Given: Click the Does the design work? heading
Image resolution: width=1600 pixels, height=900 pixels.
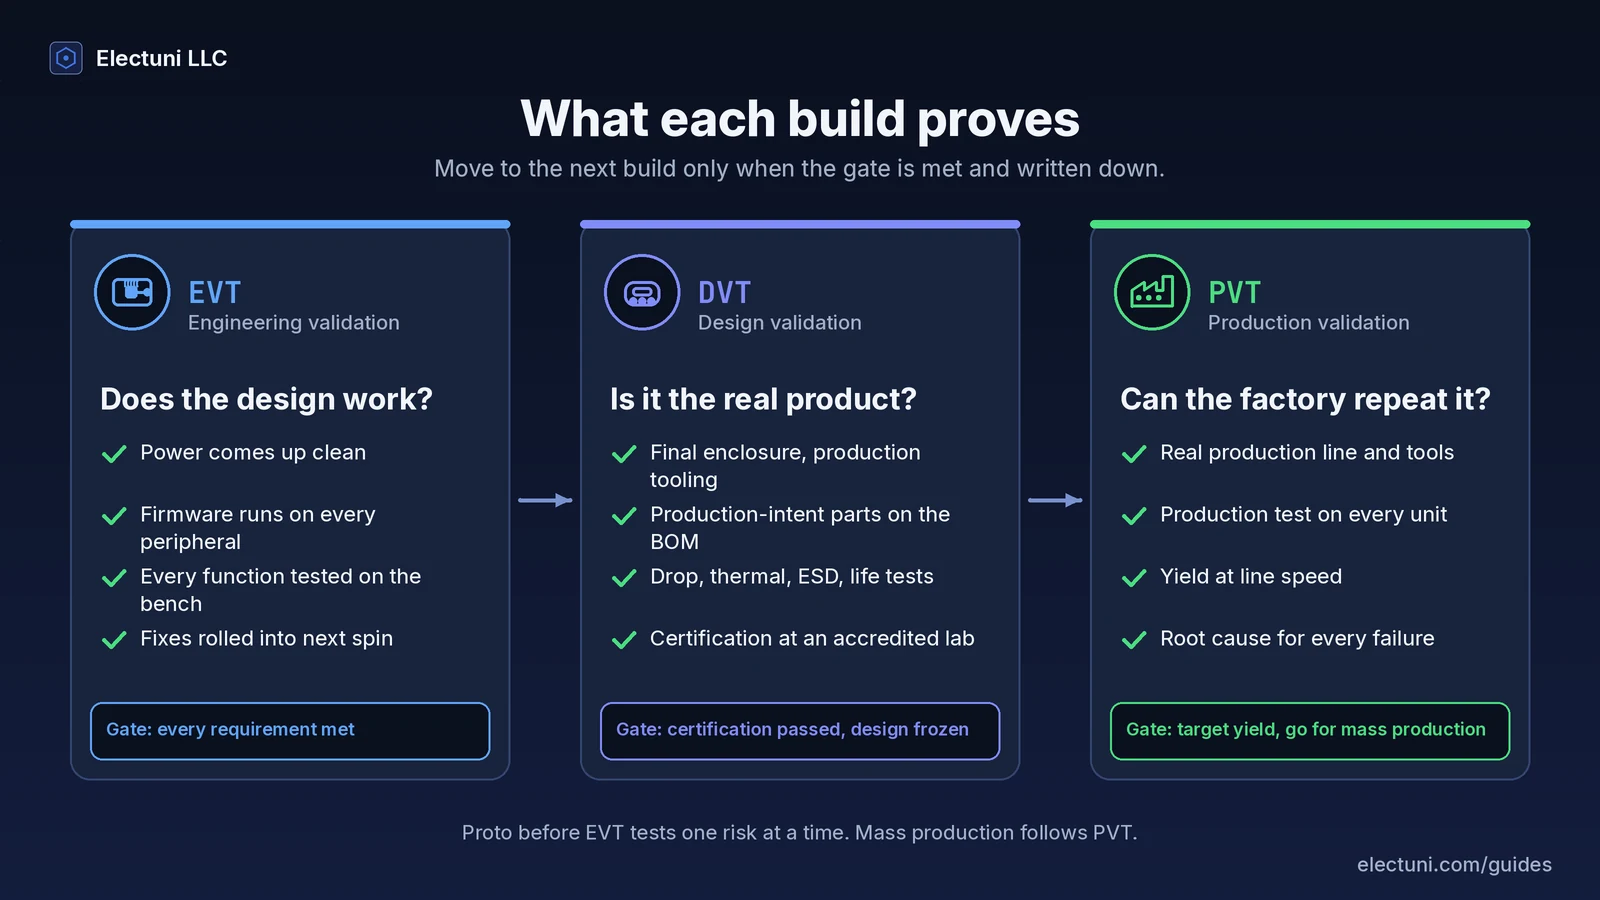Looking at the screenshot, I should click(x=266, y=399).
